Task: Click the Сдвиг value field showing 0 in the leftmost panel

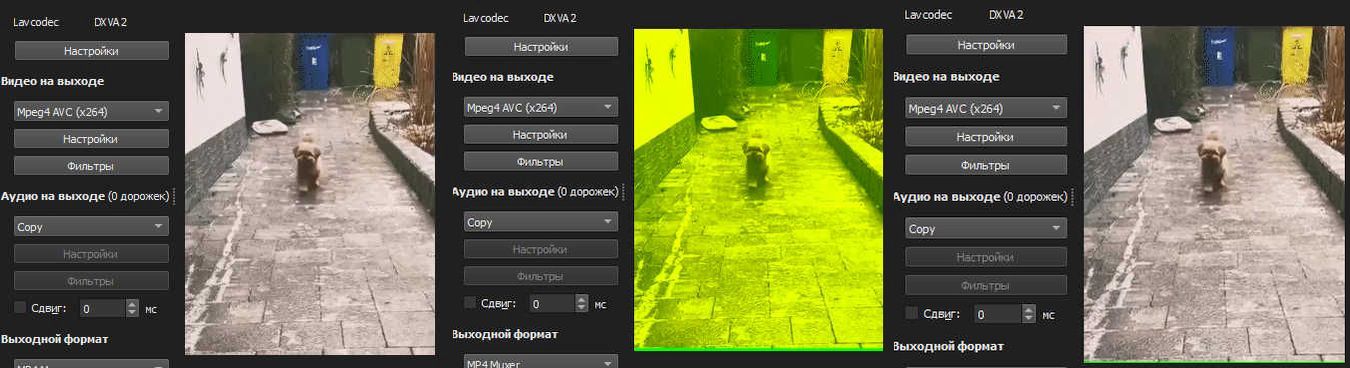Action: point(102,309)
